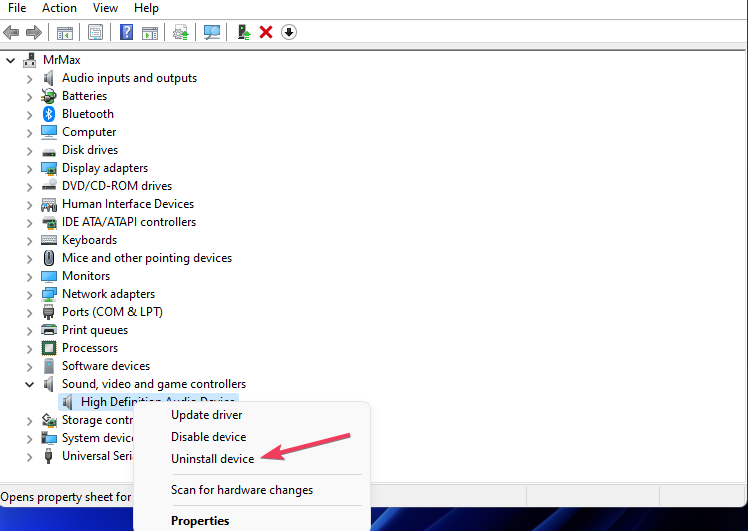The width and height of the screenshot is (748, 531).
Task: Click the Processors chip icon
Action: tap(49, 348)
